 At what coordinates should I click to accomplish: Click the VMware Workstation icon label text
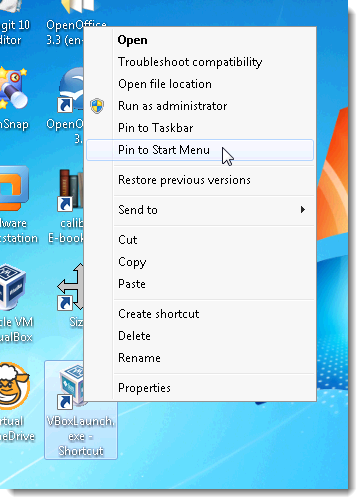tap(19, 231)
